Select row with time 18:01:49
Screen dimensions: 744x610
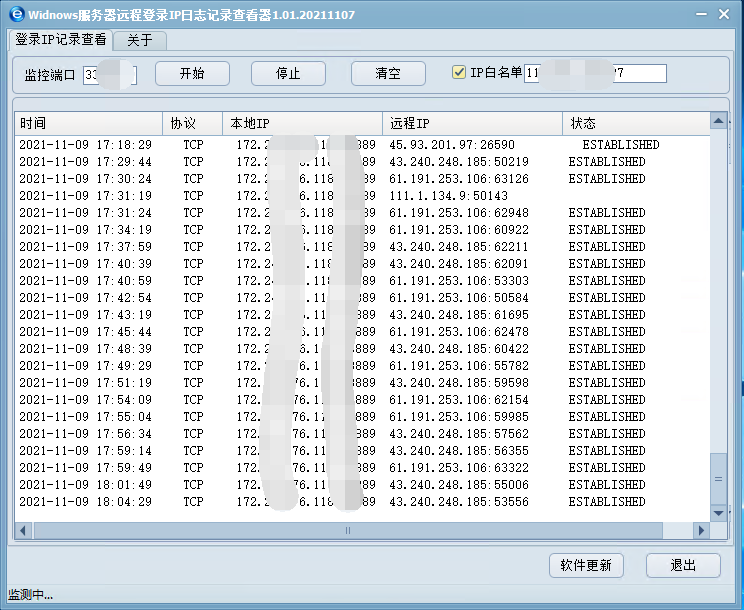click(363, 485)
